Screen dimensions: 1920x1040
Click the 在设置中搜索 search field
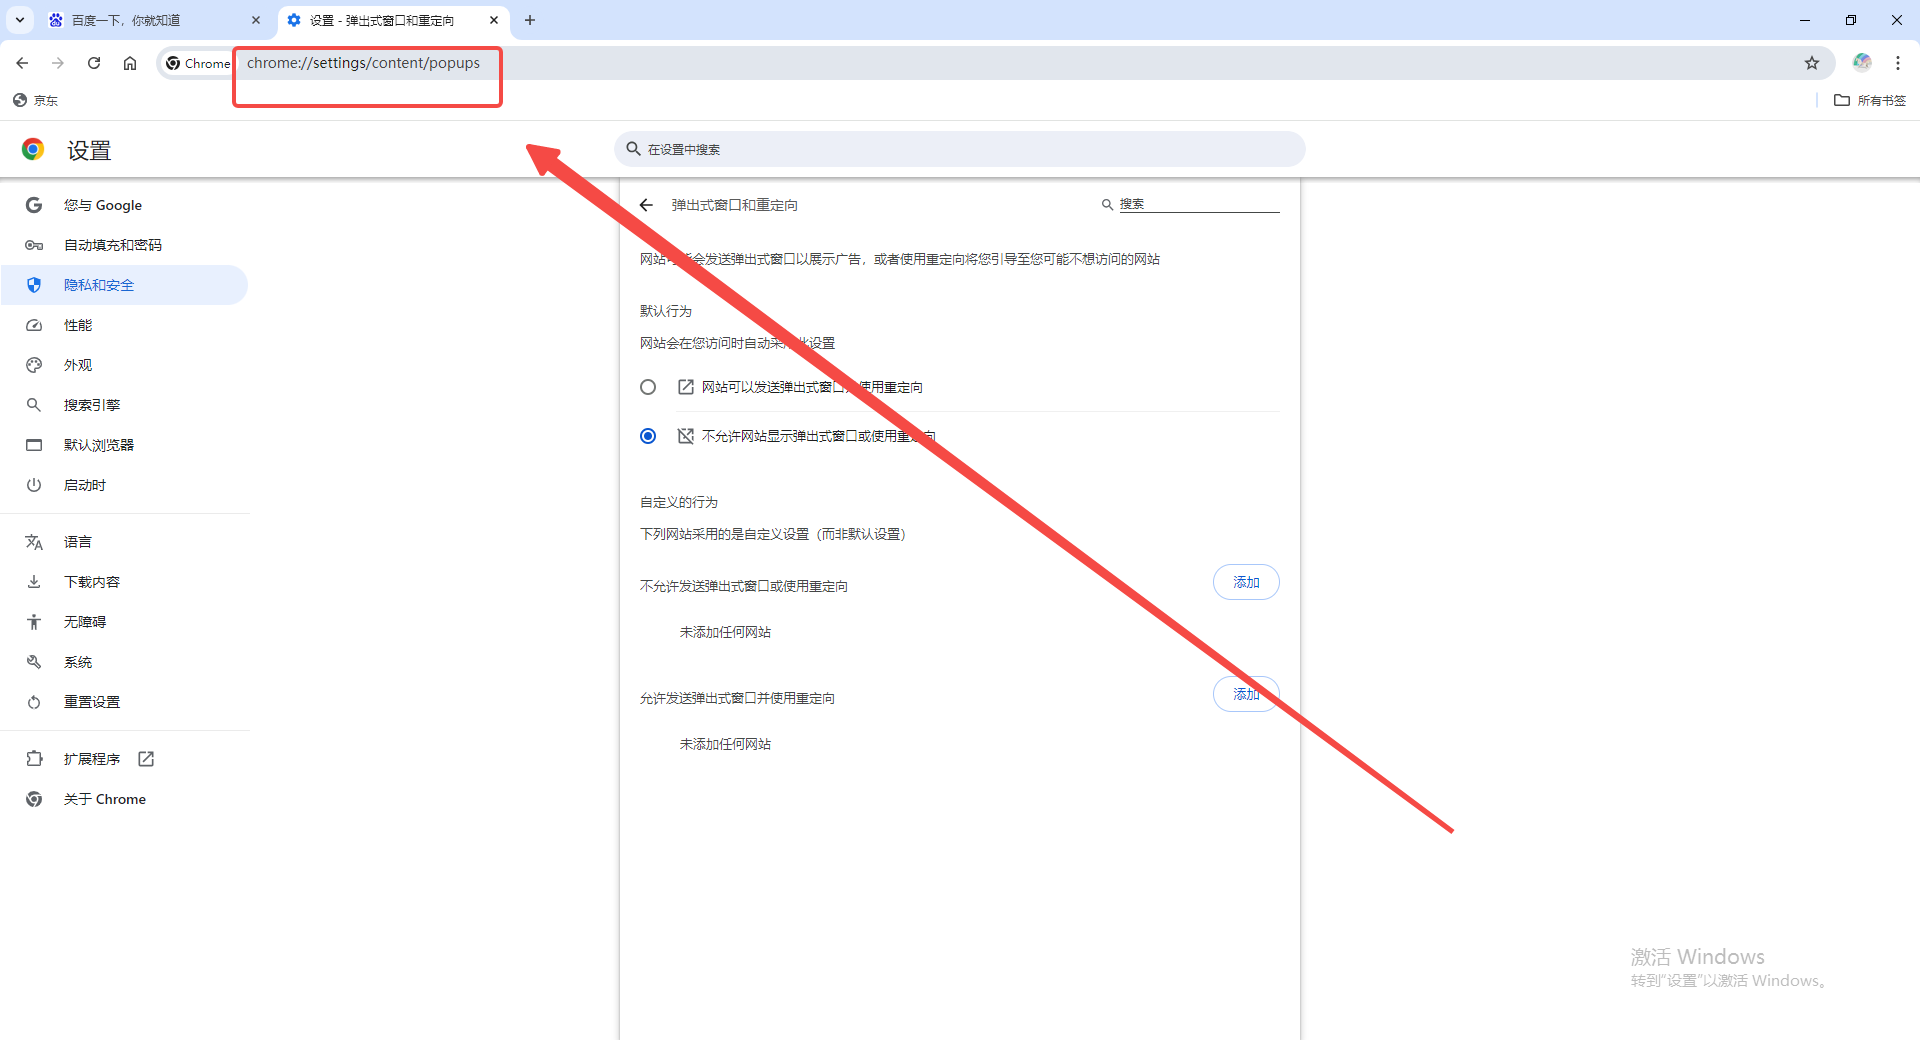(960, 149)
